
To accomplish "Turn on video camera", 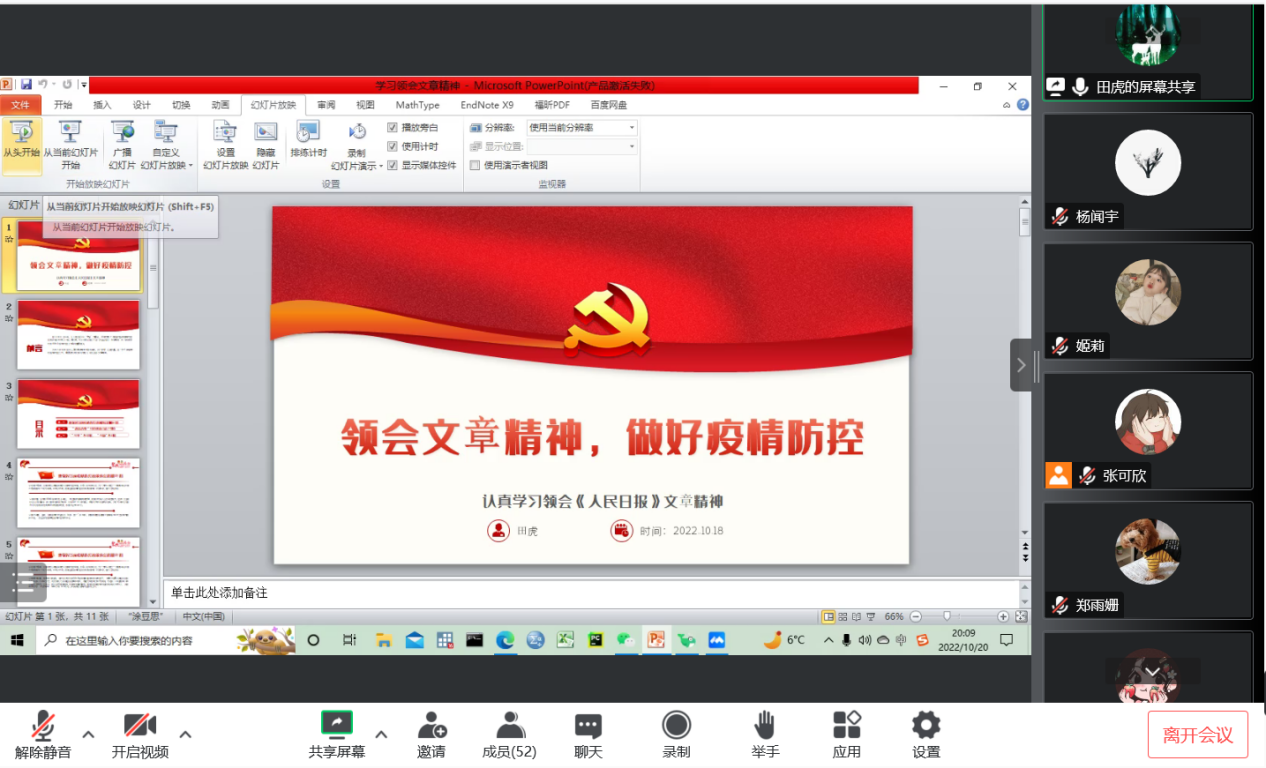I will point(140,724).
